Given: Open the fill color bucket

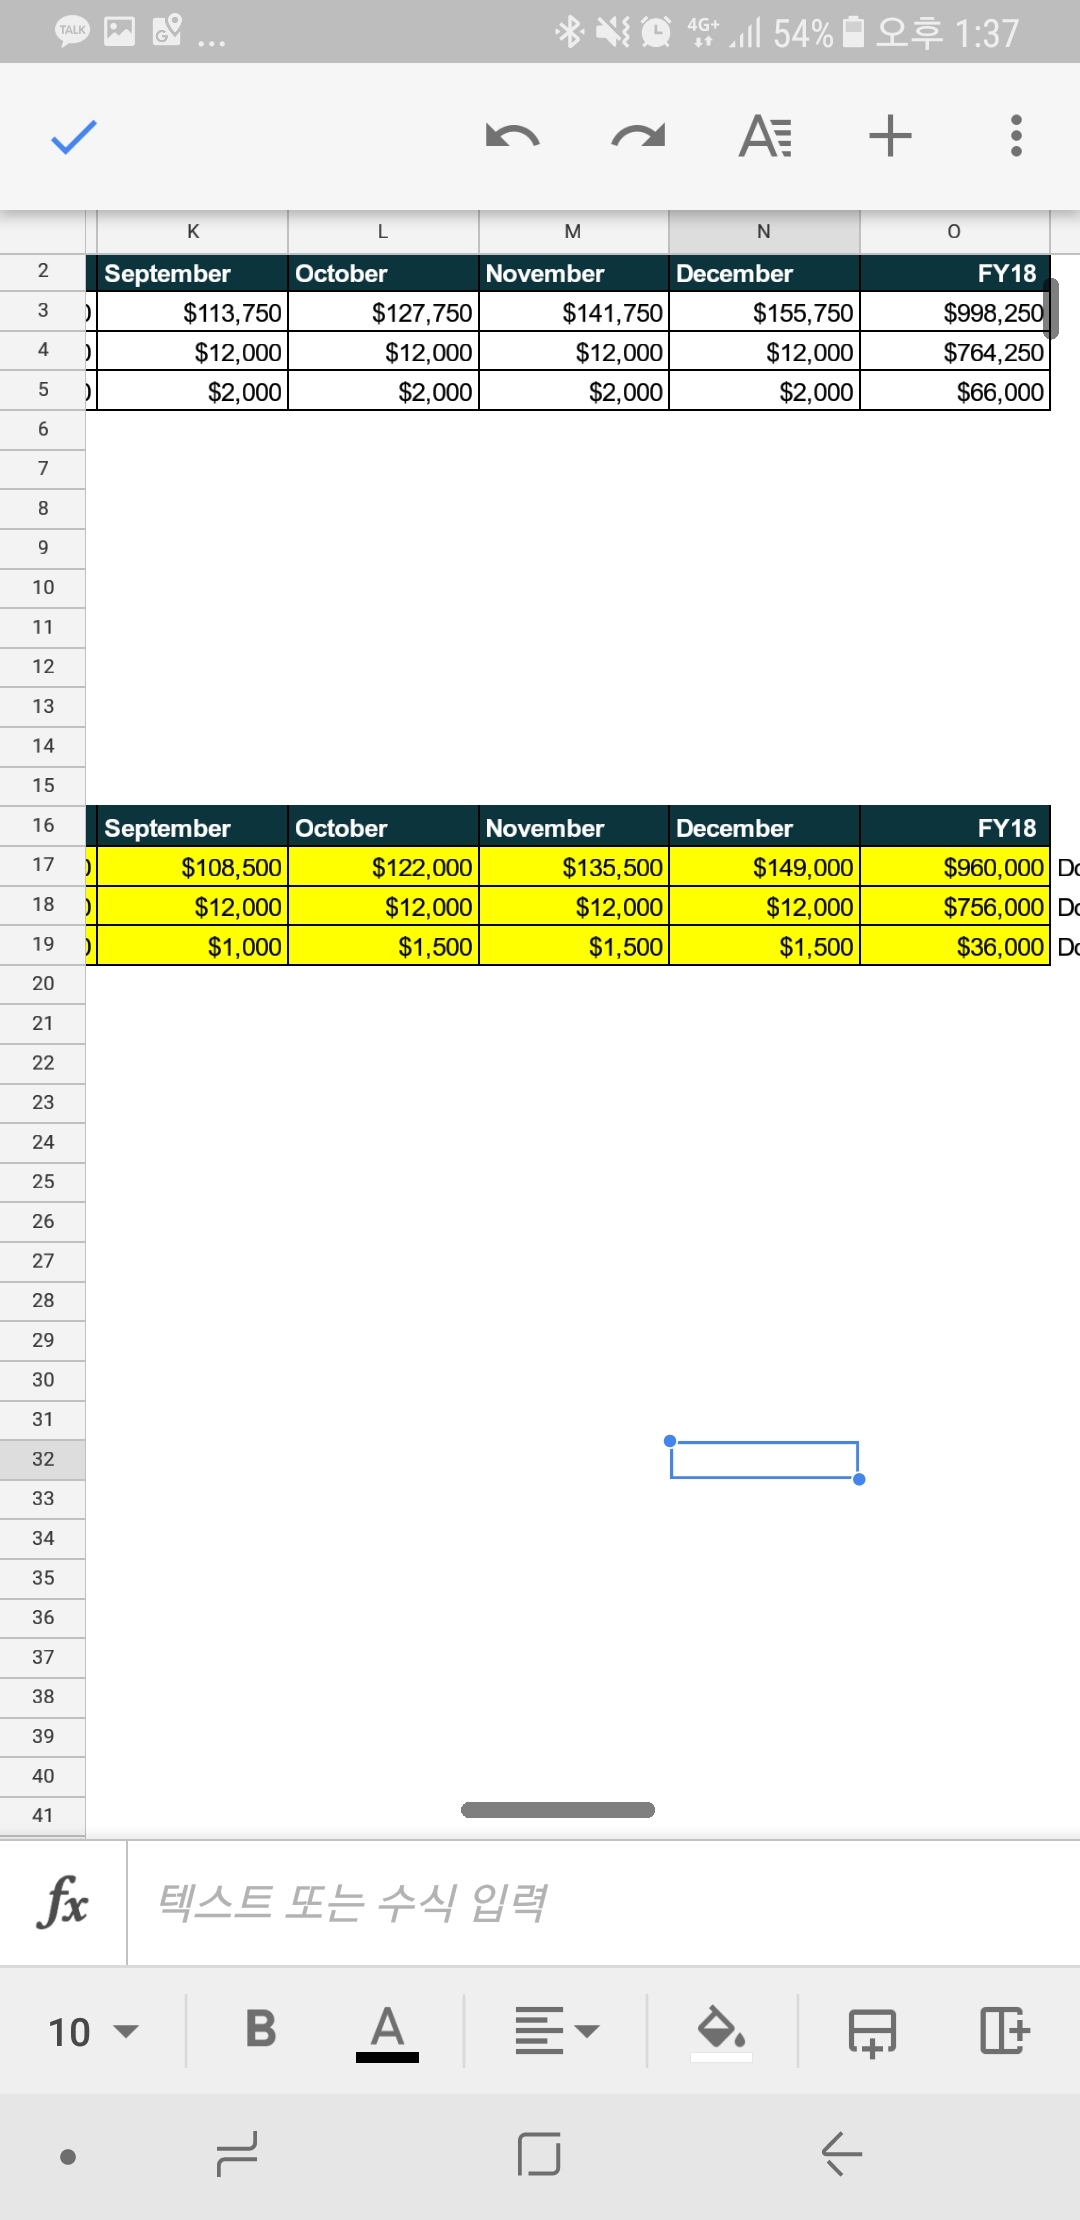Looking at the screenshot, I should click(x=721, y=2031).
